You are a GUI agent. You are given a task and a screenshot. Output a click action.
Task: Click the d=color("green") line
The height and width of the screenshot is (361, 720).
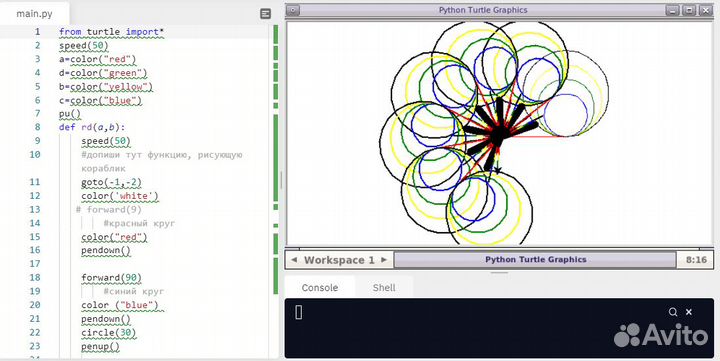click(x=103, y=73)
